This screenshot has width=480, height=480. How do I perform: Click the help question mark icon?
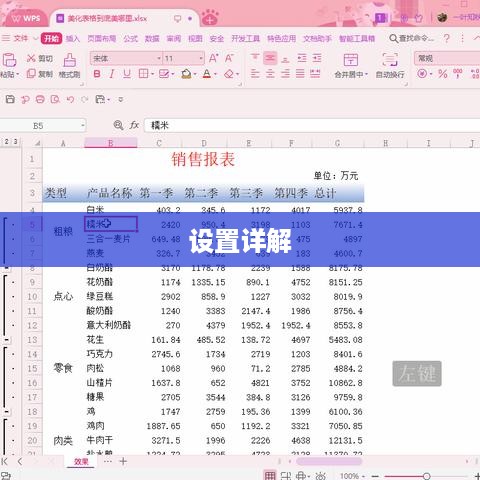click(x=447, y=38)
